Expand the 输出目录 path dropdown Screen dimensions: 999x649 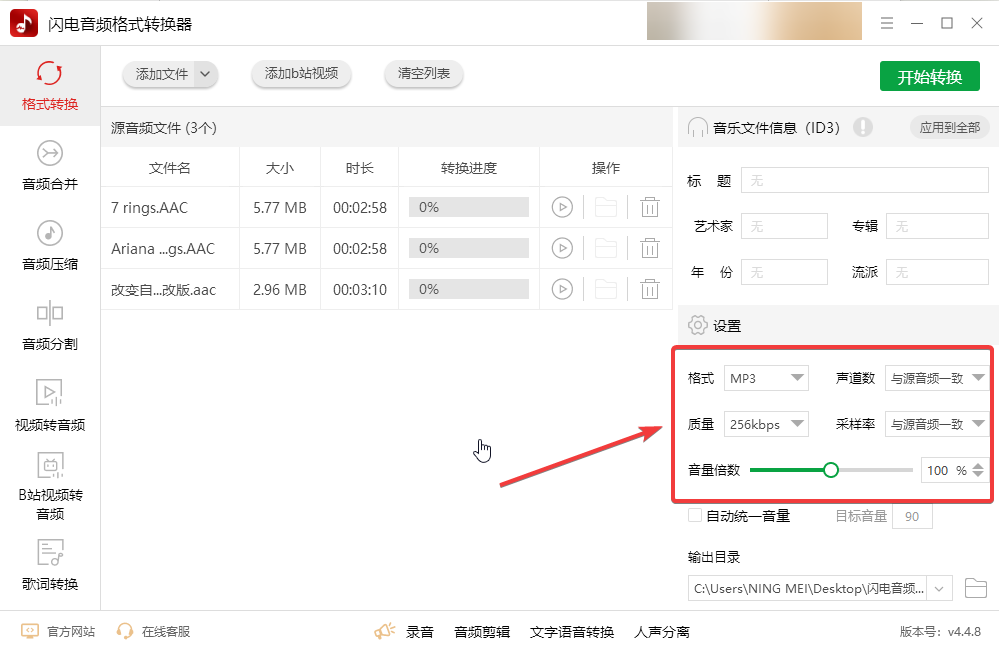(x=939, y=588)
